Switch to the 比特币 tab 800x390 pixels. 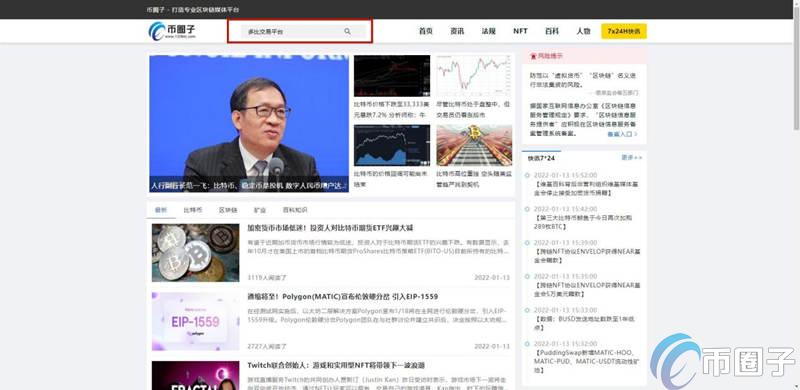pyautogui.click(x=193, y=210)
